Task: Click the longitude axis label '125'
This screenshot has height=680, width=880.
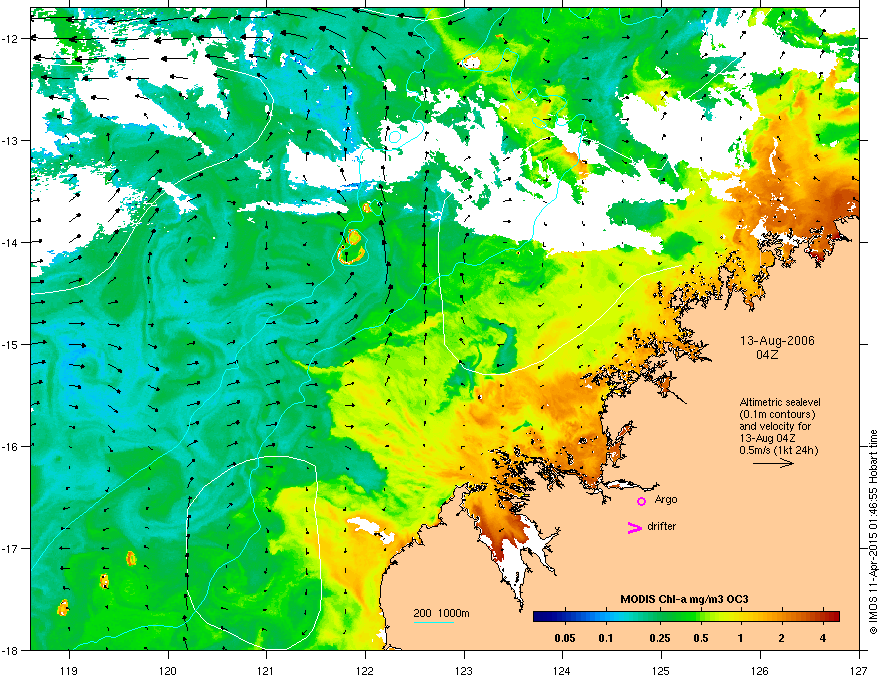Action: pyautogui.click(x=661, y=670)
